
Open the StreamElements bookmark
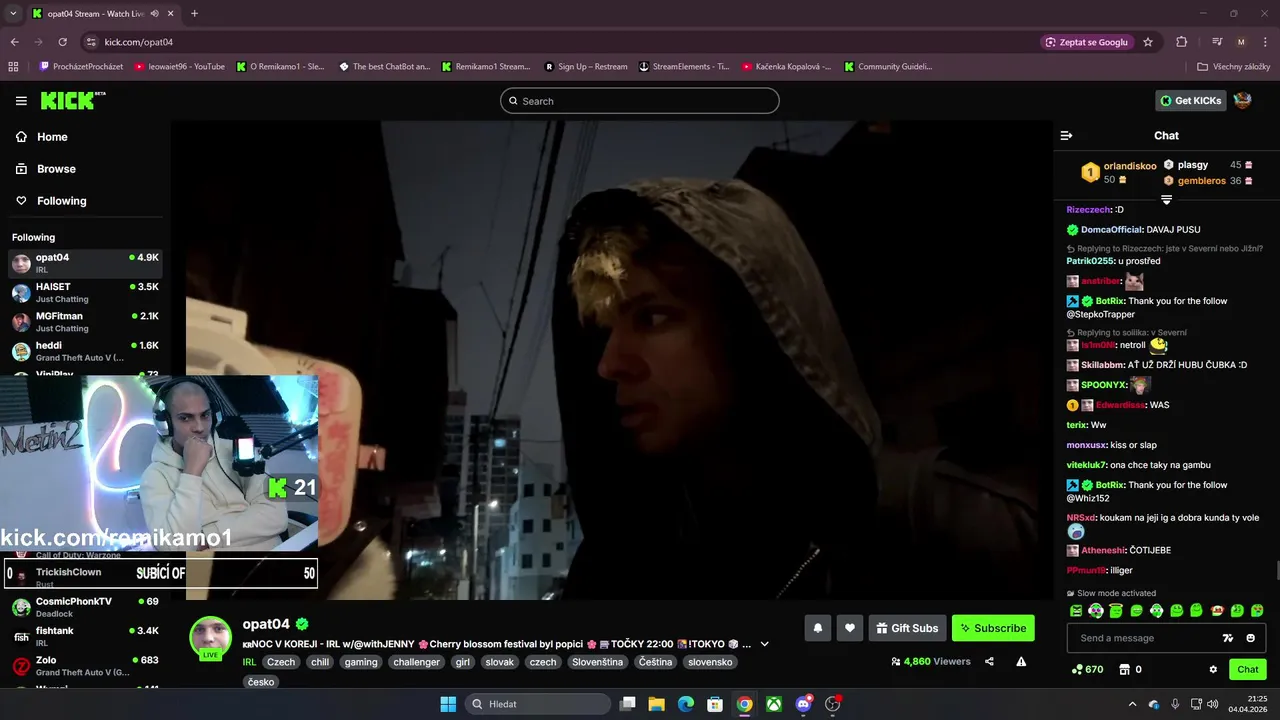[x=683, y=67]
